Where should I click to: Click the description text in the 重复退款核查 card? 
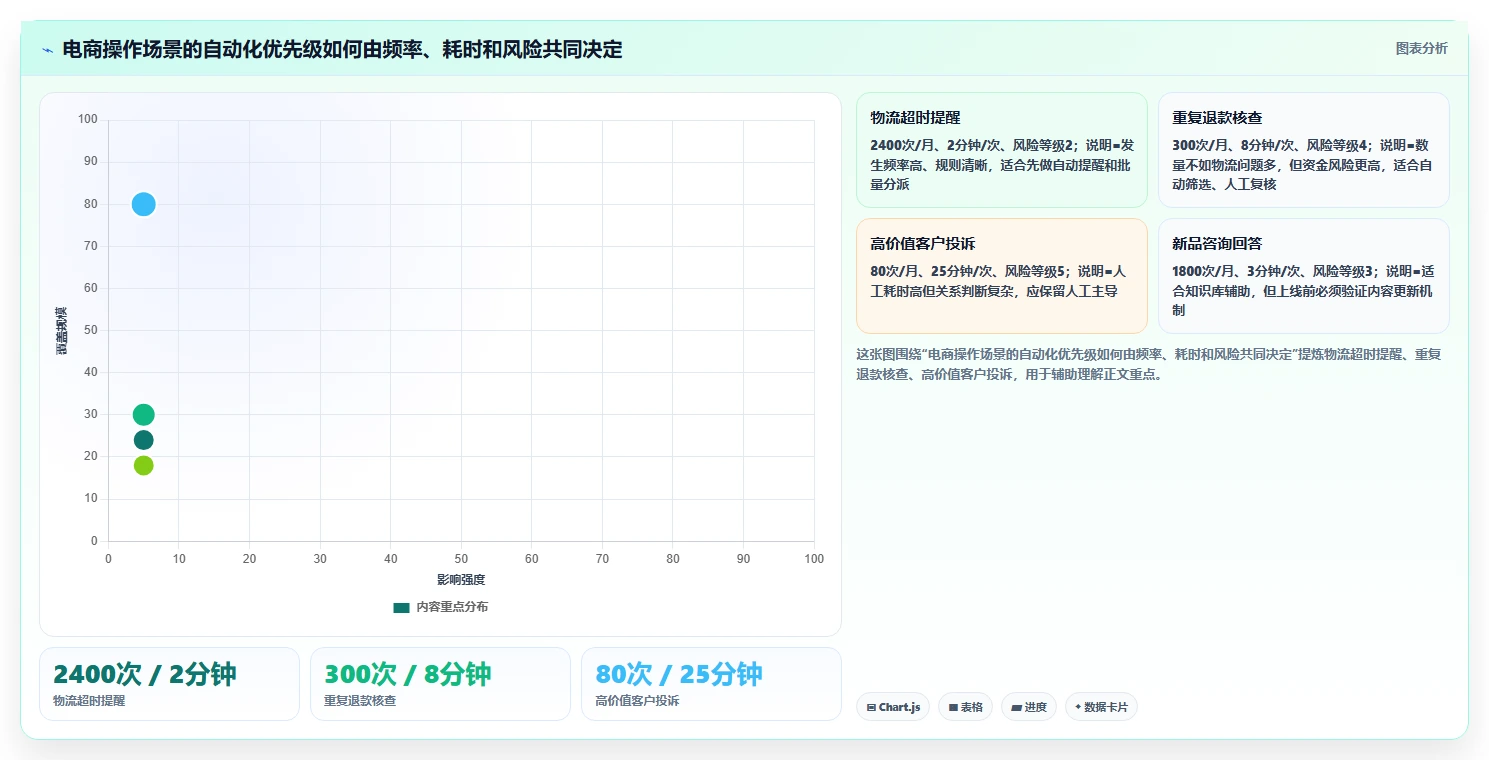click(1303, 165)
